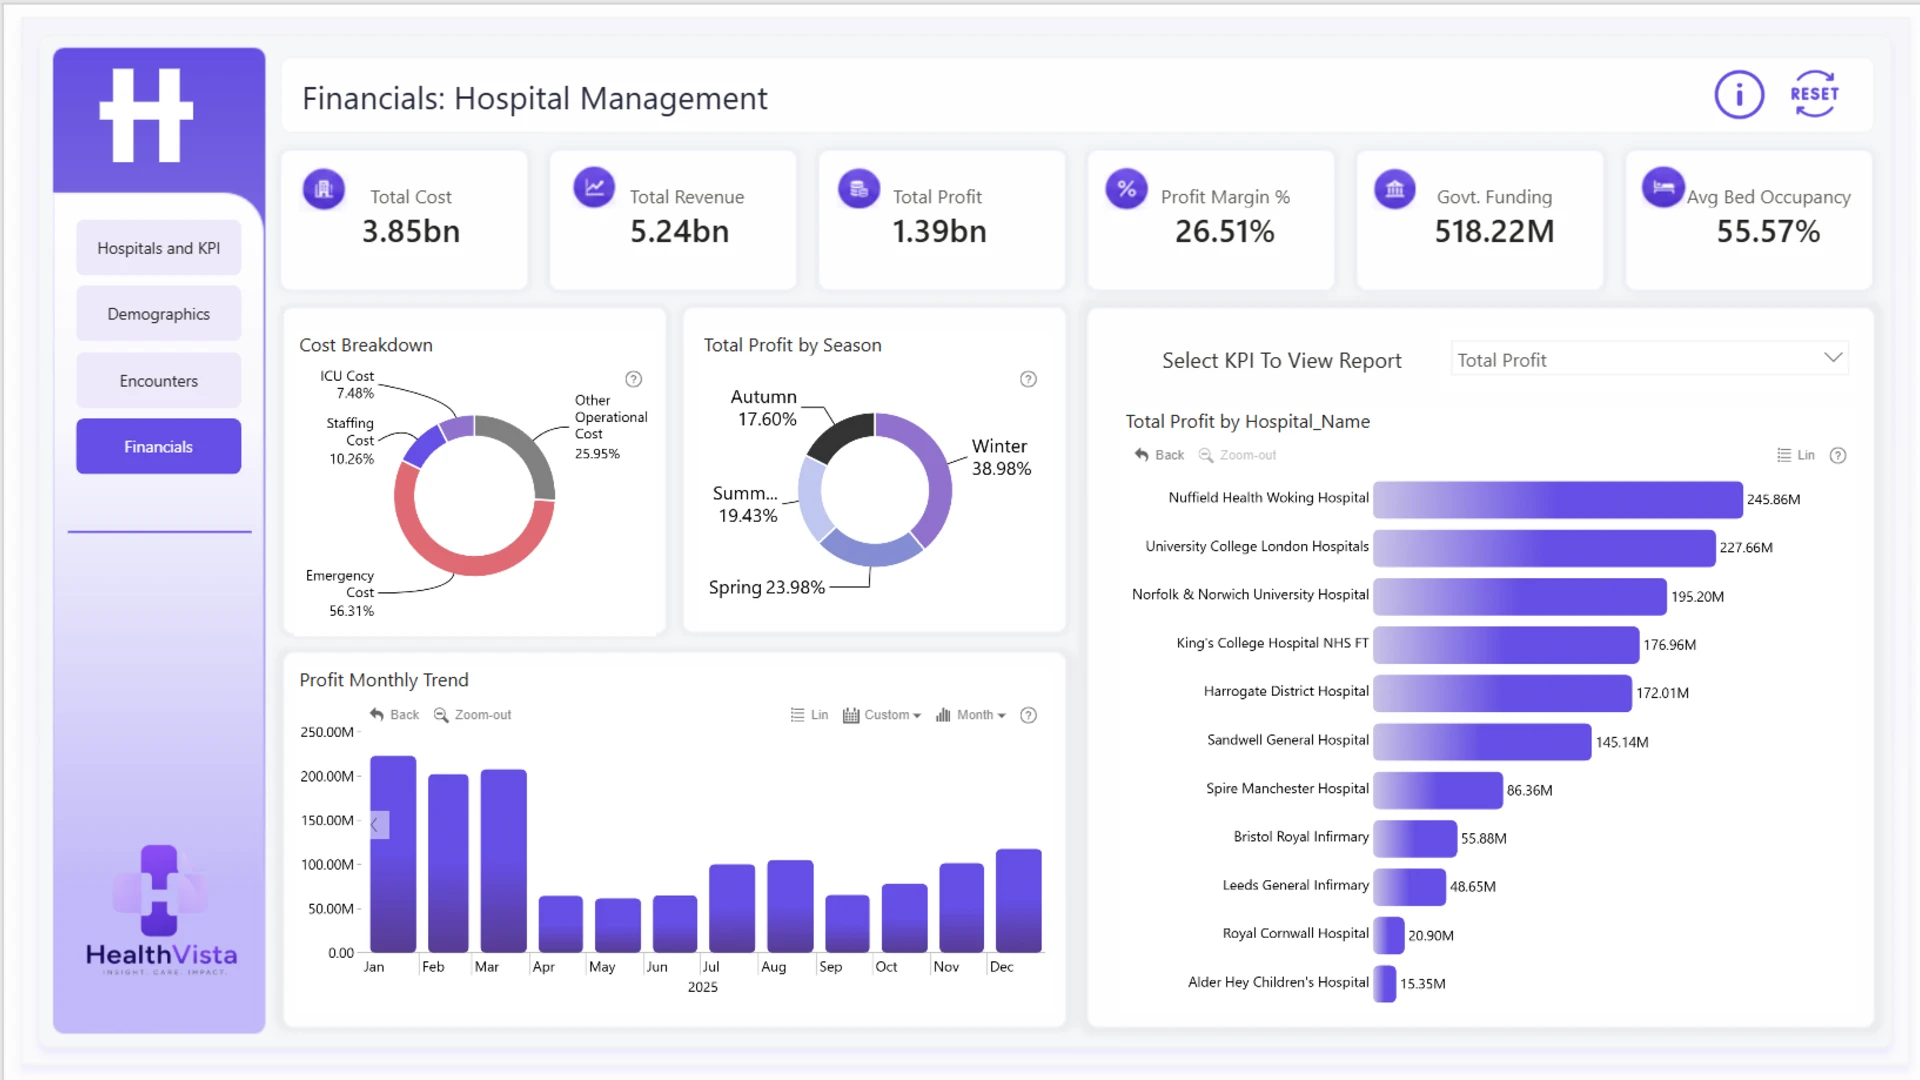
Task: Go to the Encounters page
Action: coord(159,381)
